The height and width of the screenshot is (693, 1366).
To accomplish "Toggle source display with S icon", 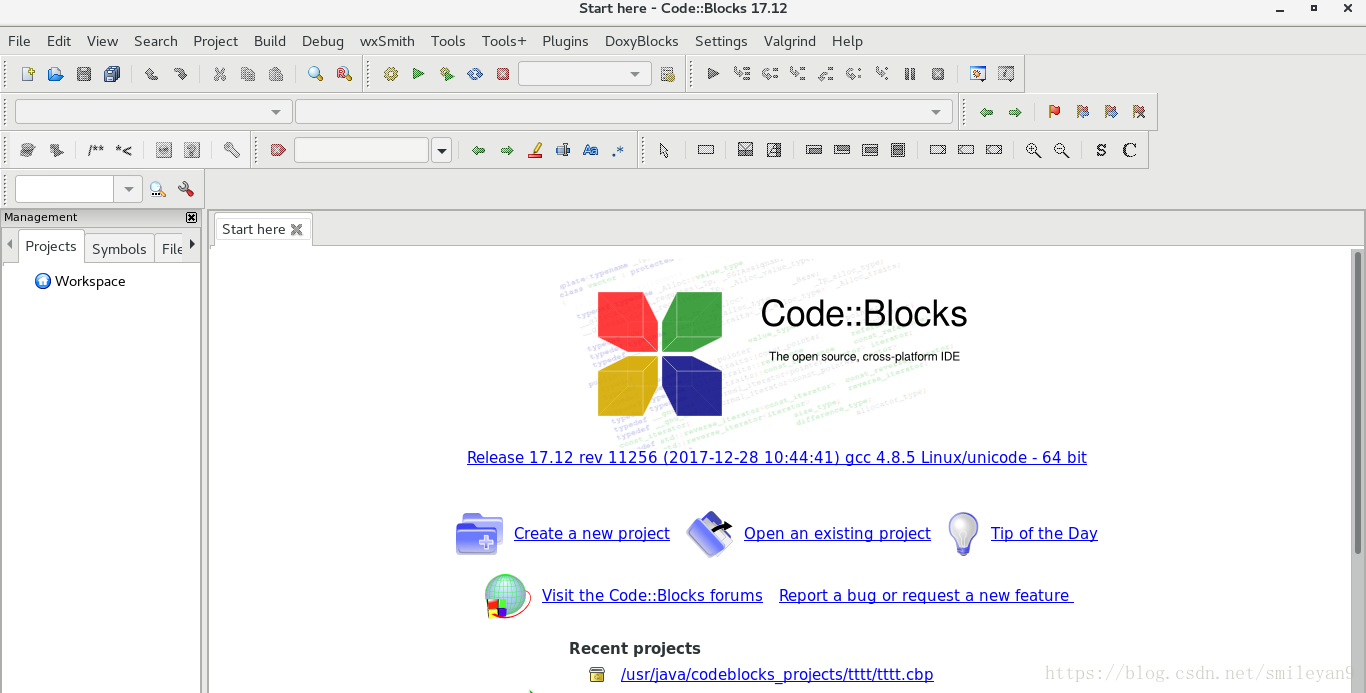I will tap(1101, 150).
